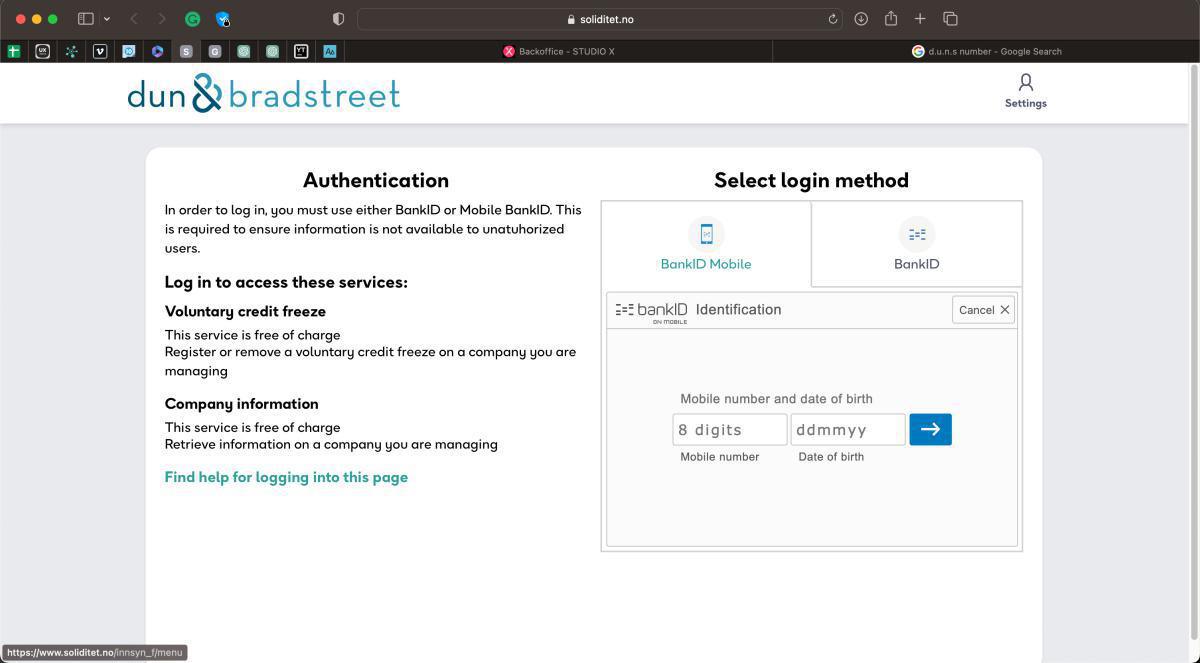Click the privacy shield icon
1200x663 pixels.
point(338,19)
